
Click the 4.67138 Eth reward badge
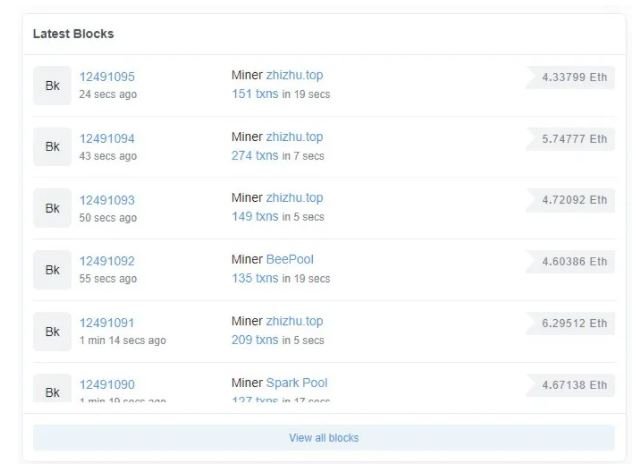click(570, 385)
